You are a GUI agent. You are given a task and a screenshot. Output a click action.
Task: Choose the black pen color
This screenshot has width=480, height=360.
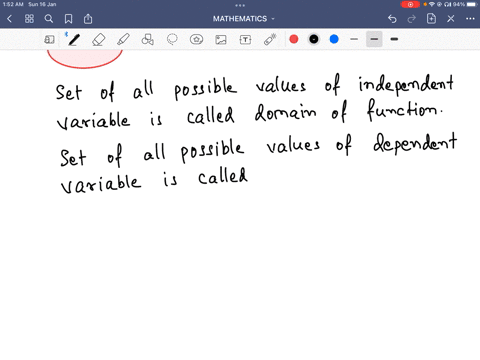click(x=314, y=39)
